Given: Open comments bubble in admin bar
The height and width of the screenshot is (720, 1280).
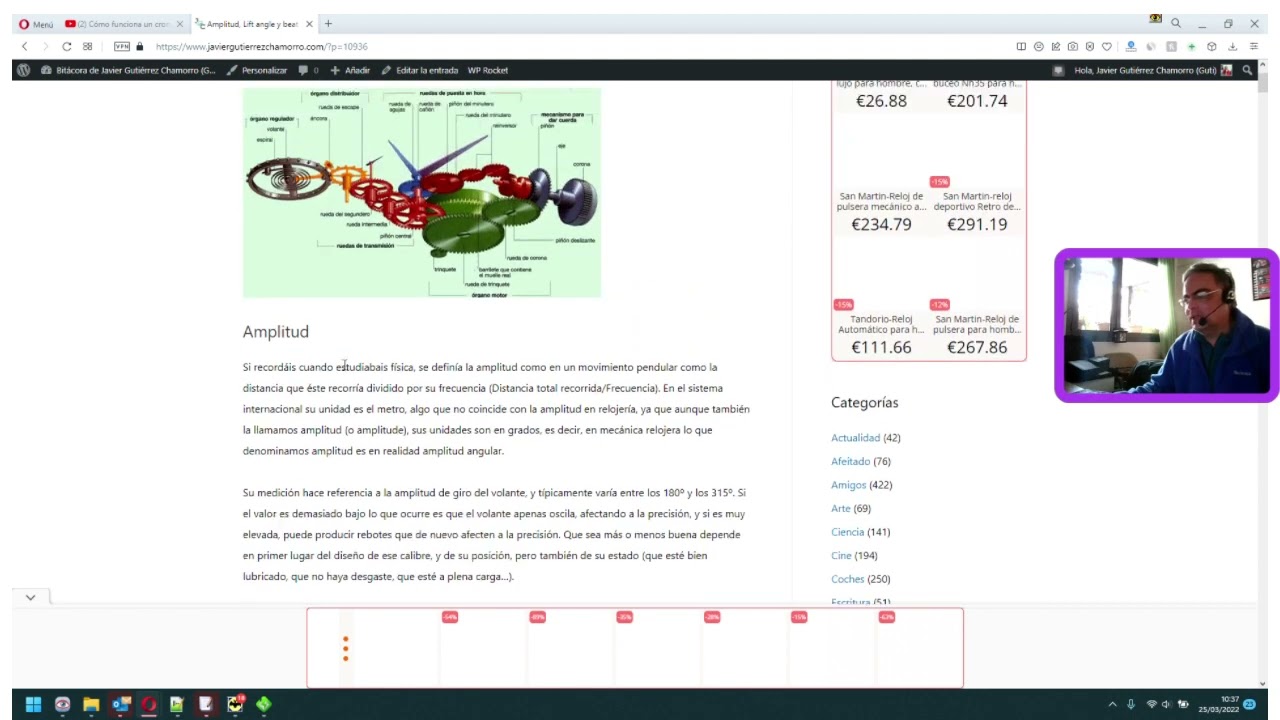Looking at the screenshot, I should (x=308, y=70).
